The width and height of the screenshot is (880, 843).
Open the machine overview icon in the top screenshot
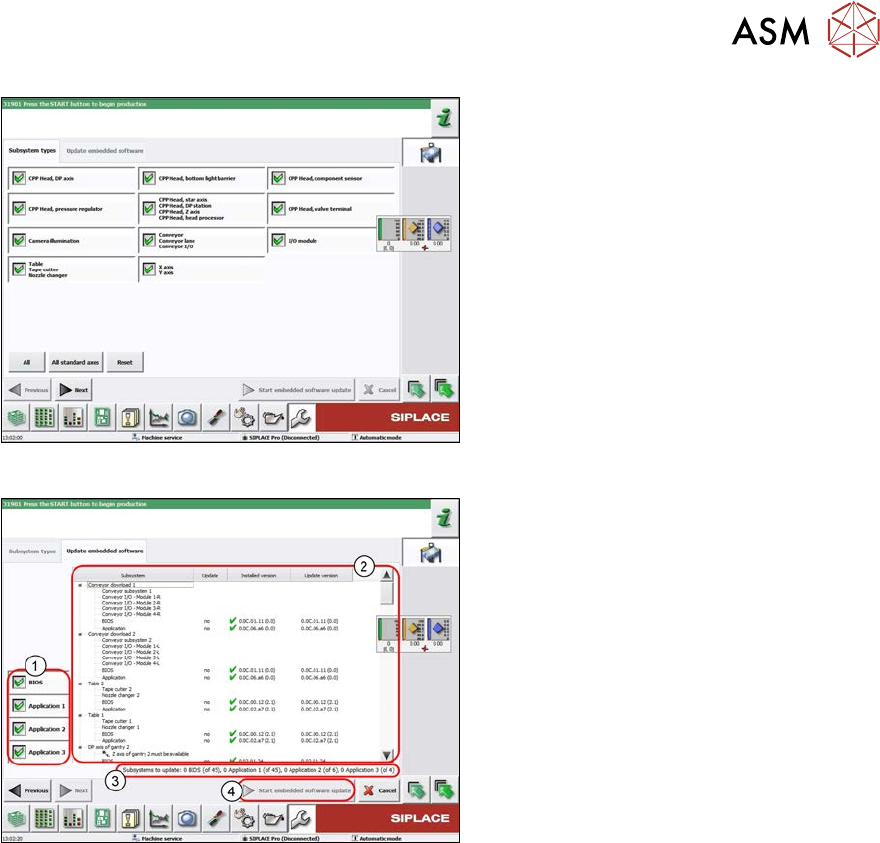[x=430, y=153]
